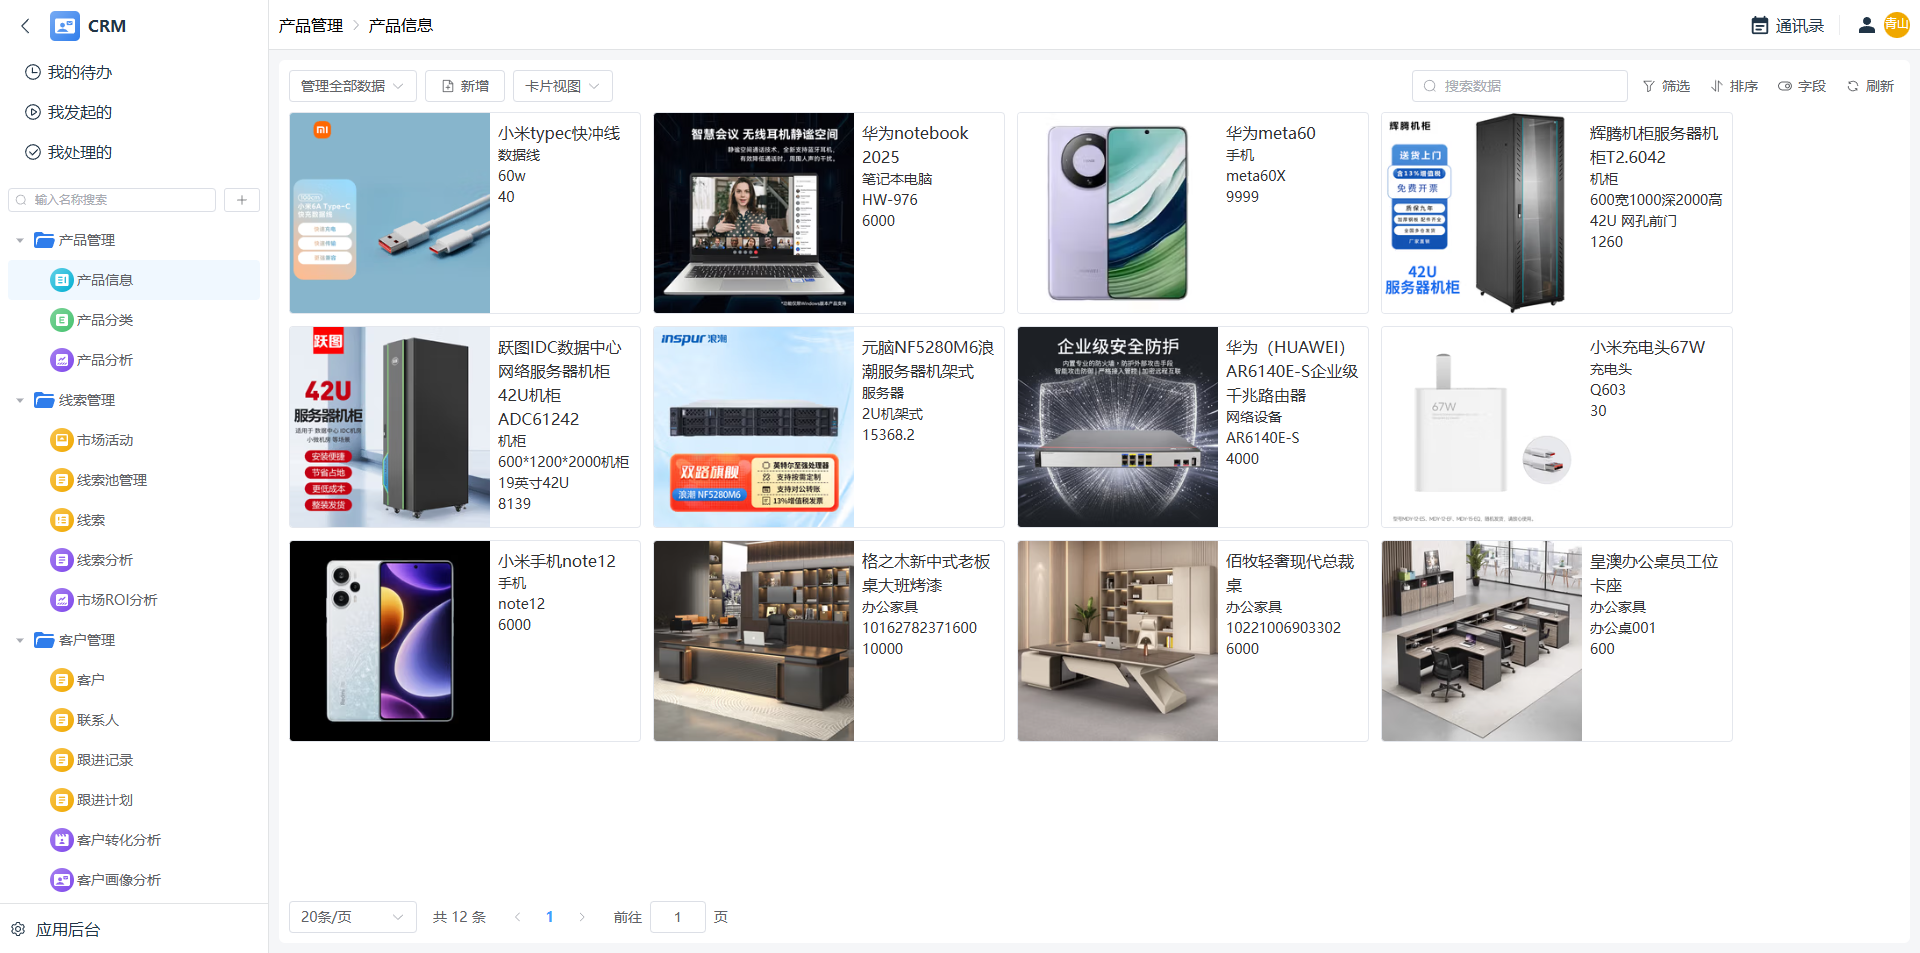Click the 我处理的 checkmark icon

tap(33, 152)
